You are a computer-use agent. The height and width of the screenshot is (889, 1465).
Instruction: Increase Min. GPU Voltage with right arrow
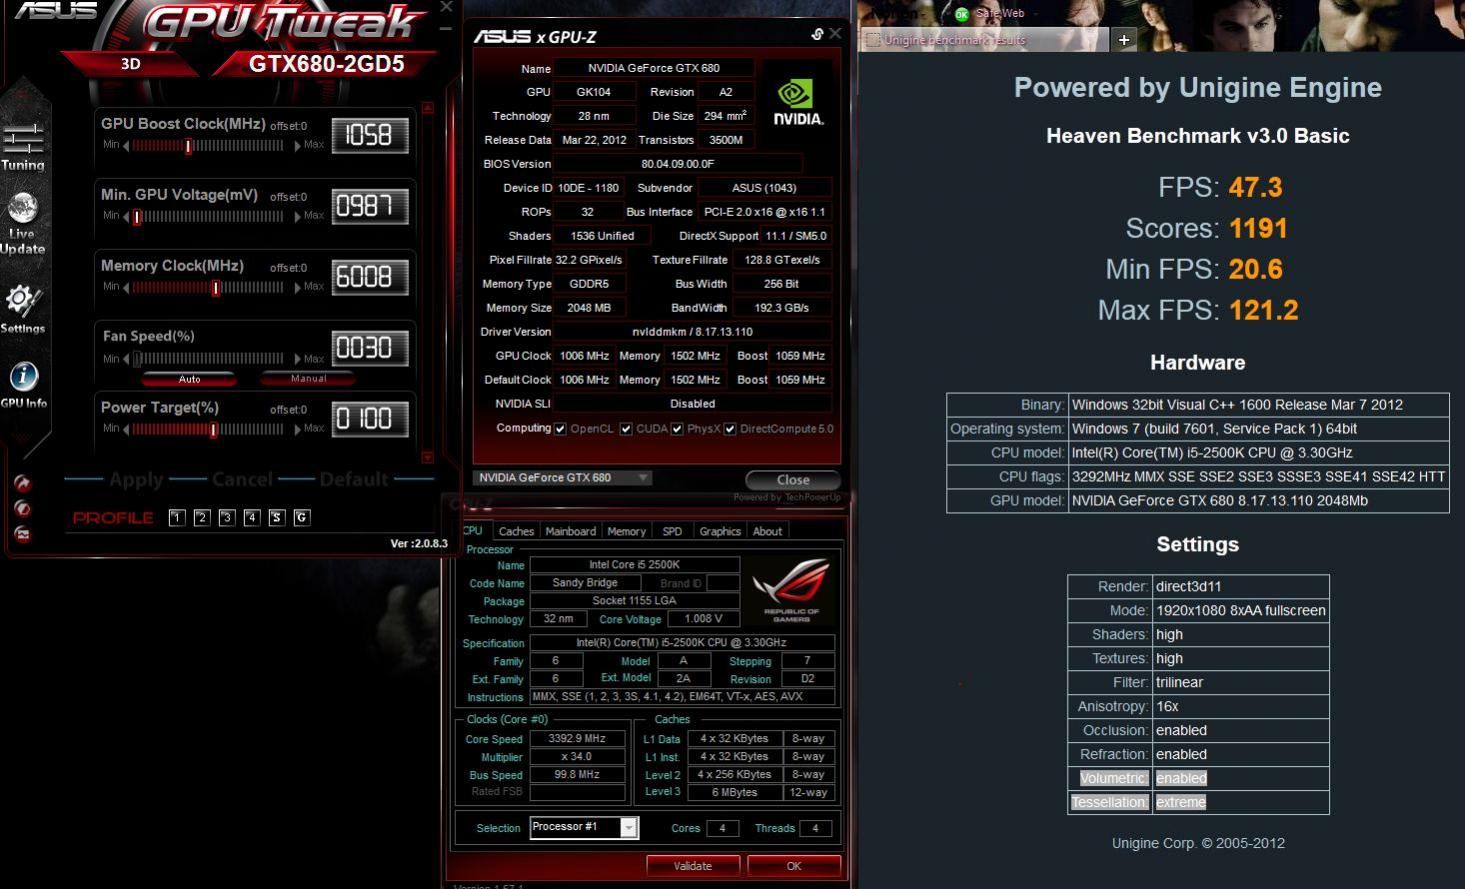click(297, 216)
